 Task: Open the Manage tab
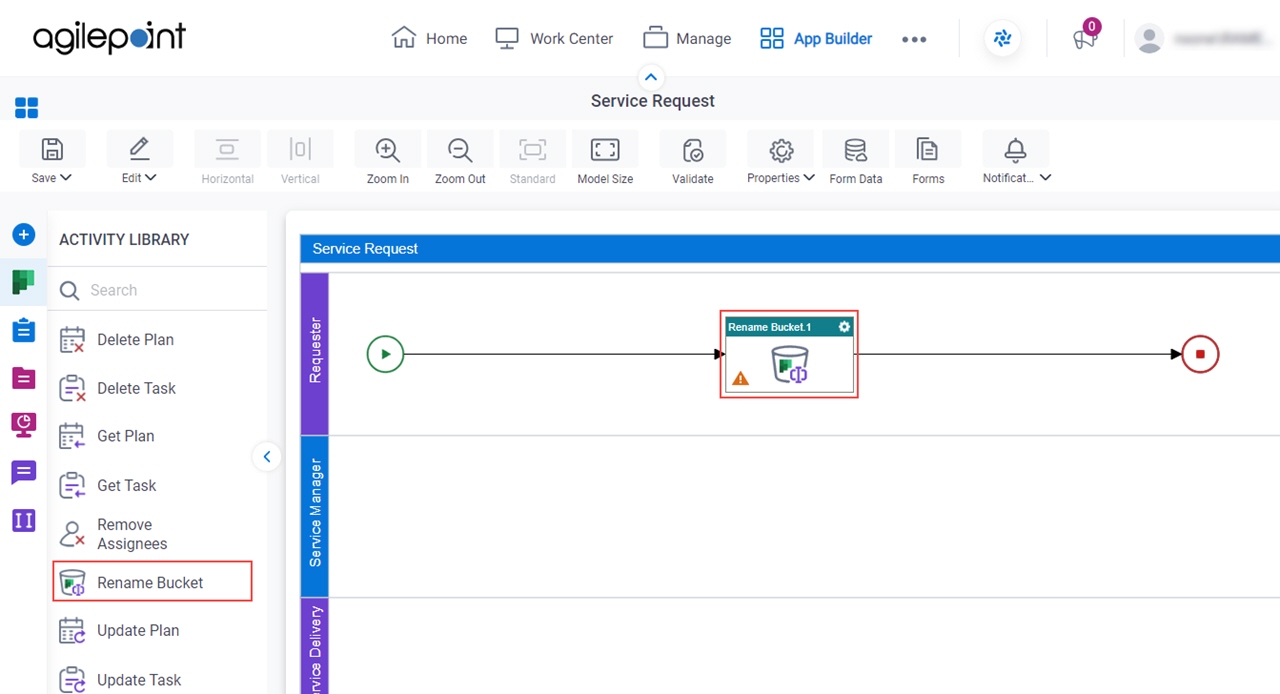click(687, 38)
